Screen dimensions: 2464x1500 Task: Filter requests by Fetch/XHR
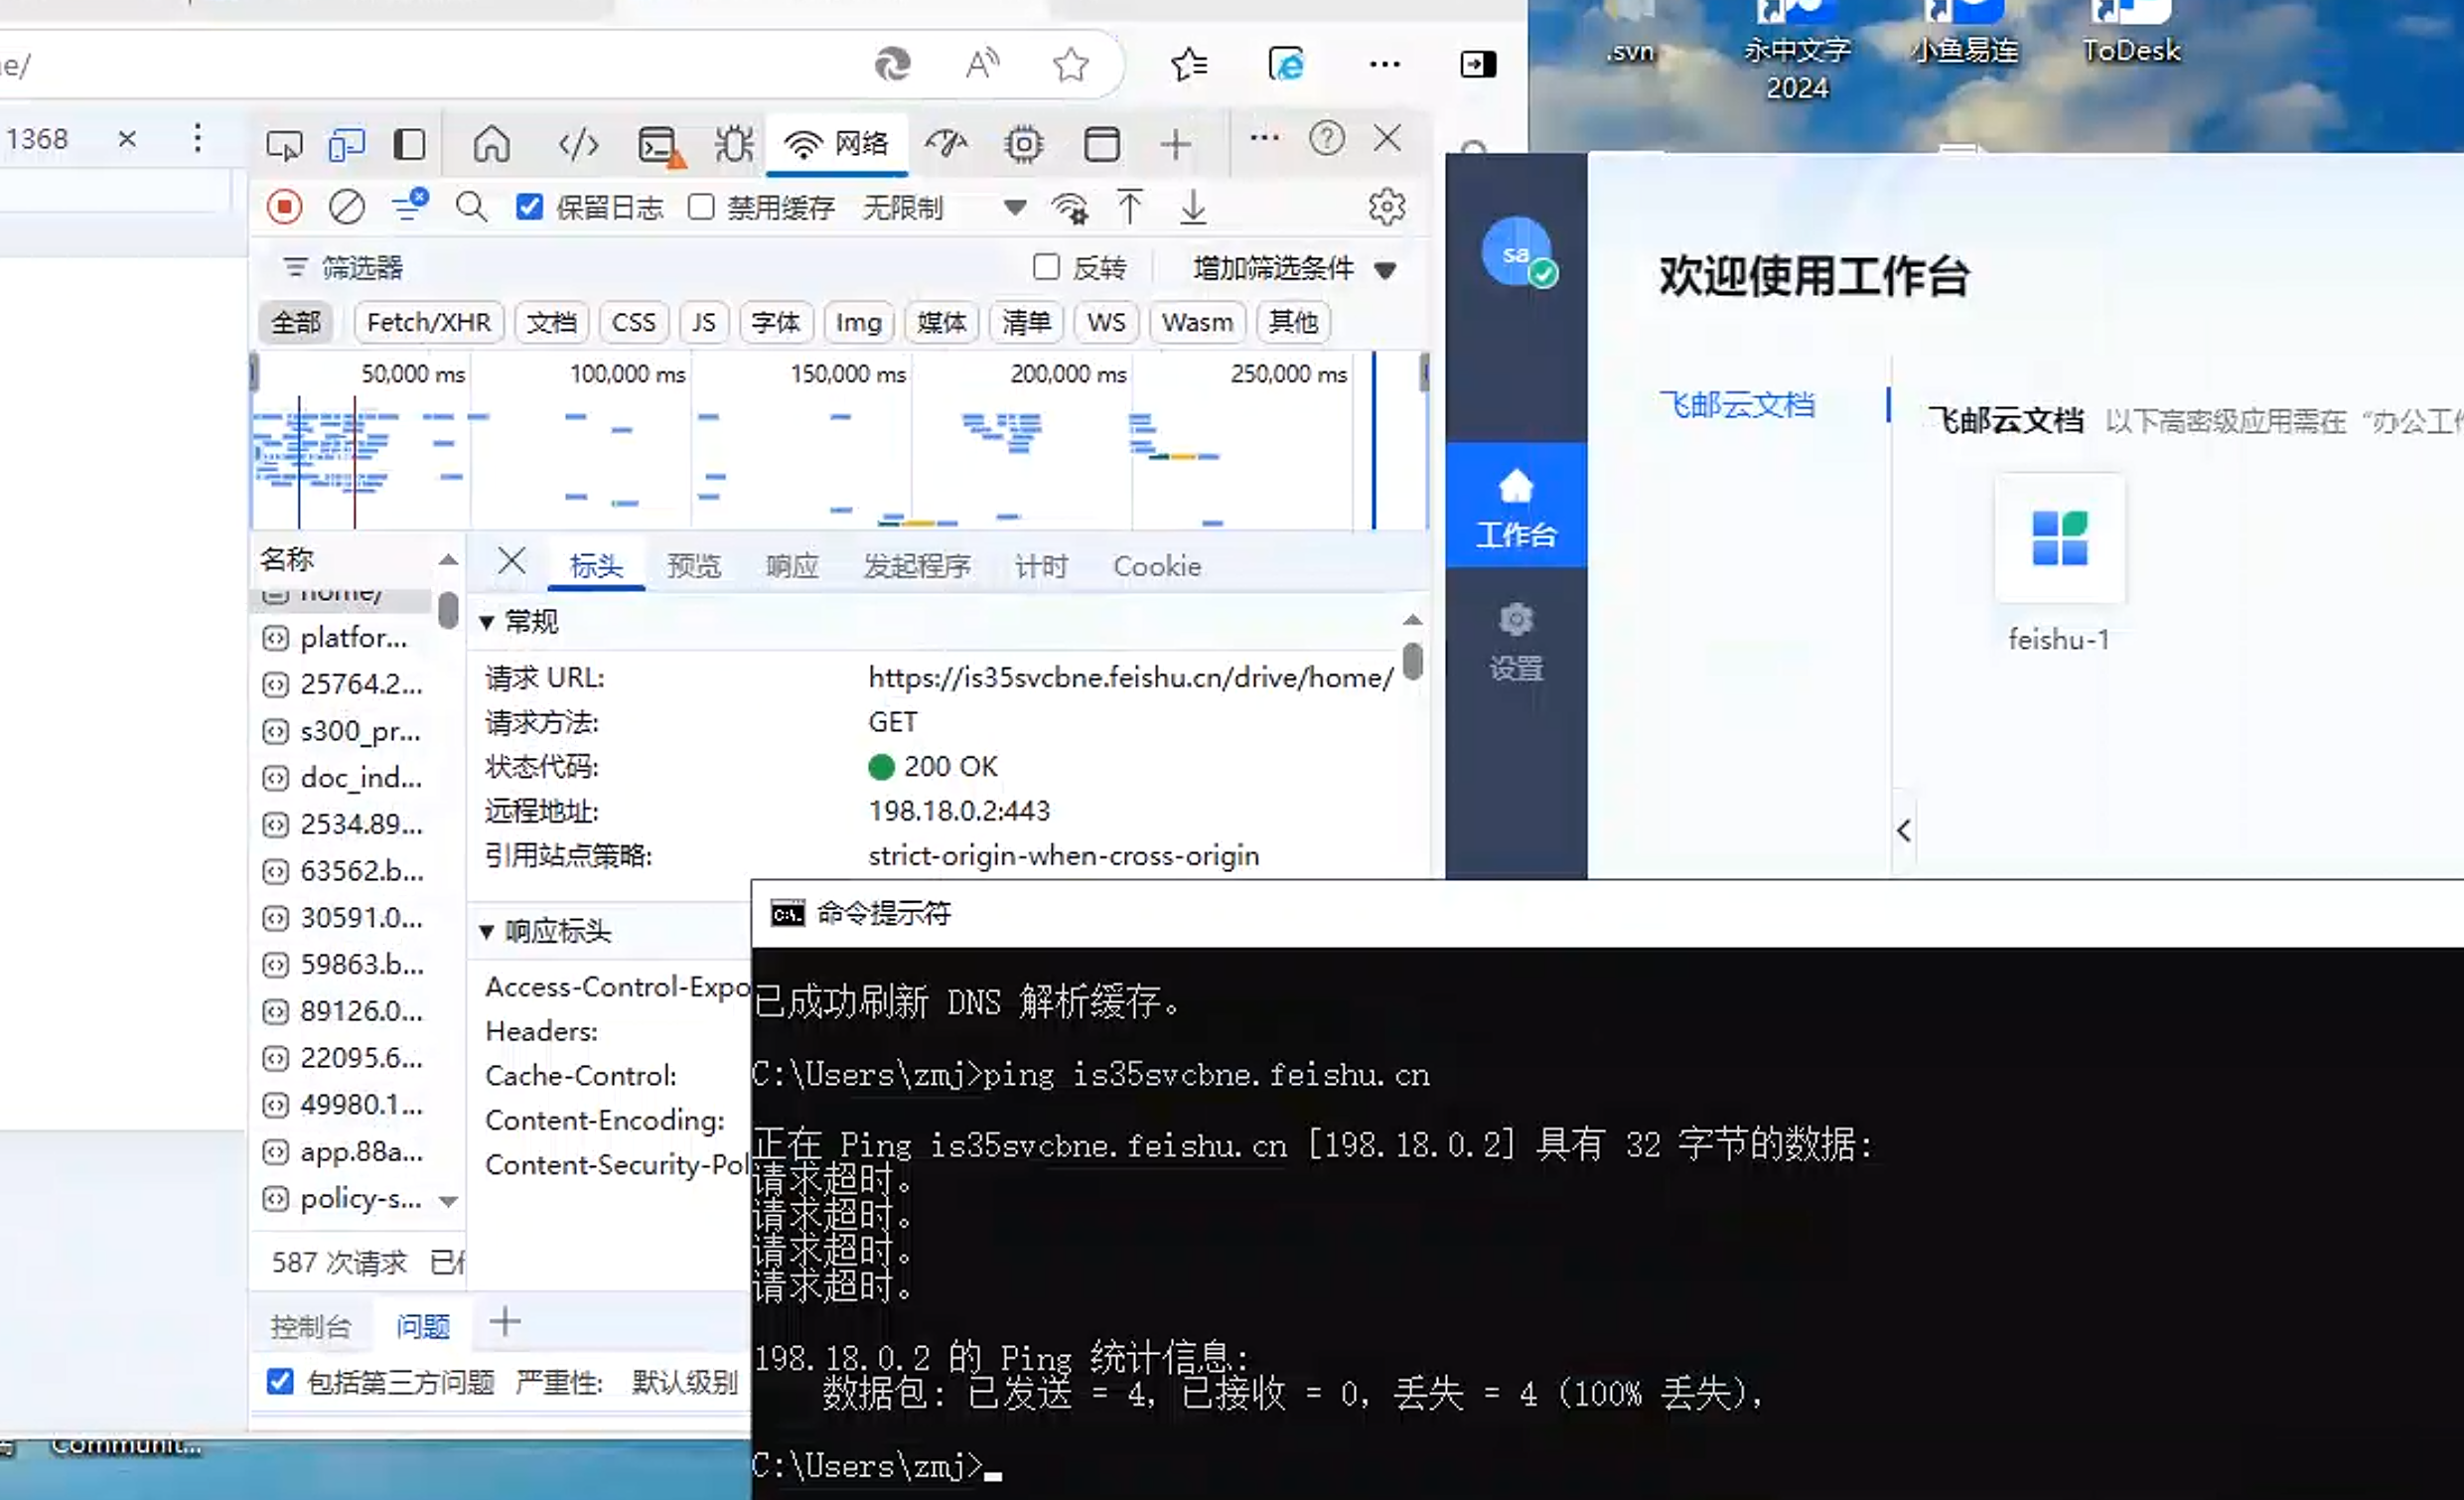[x=428, y=322]
